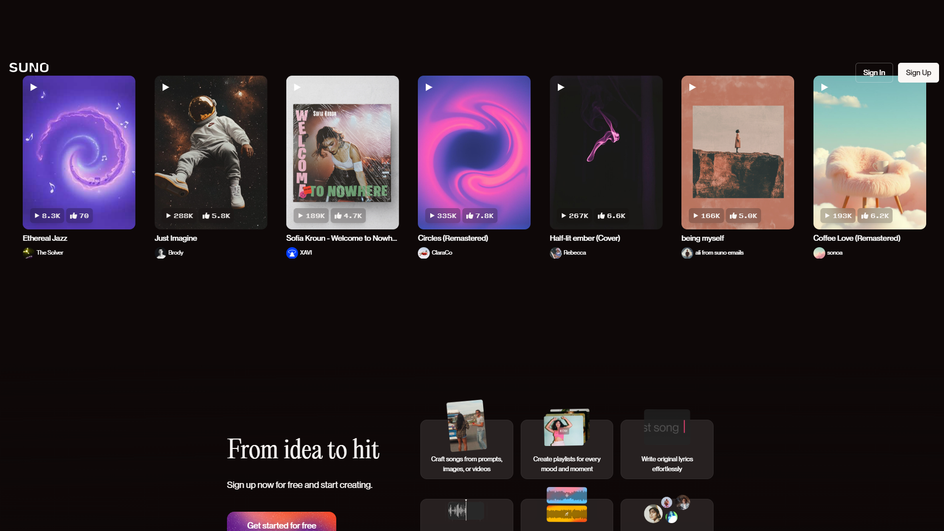The width and height of the screenshot is (944, 531).
Task: Click Get started for free
Action: tap(281, 523)
